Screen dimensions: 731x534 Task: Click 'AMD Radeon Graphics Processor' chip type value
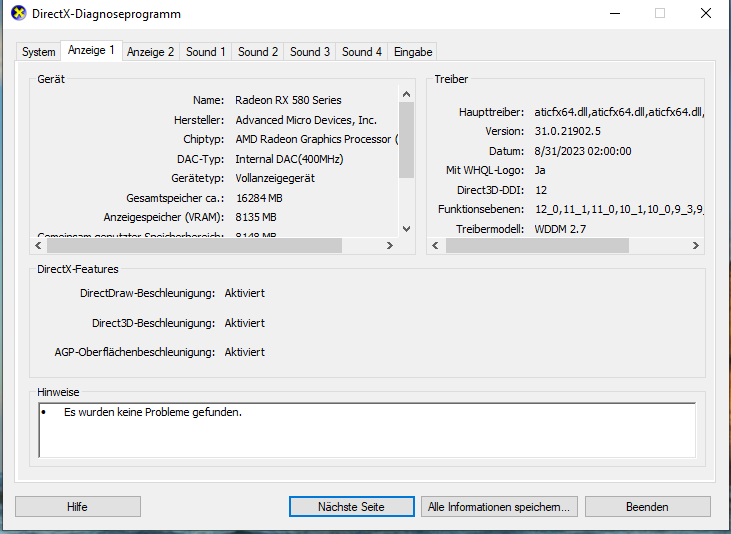click(317, 139)
